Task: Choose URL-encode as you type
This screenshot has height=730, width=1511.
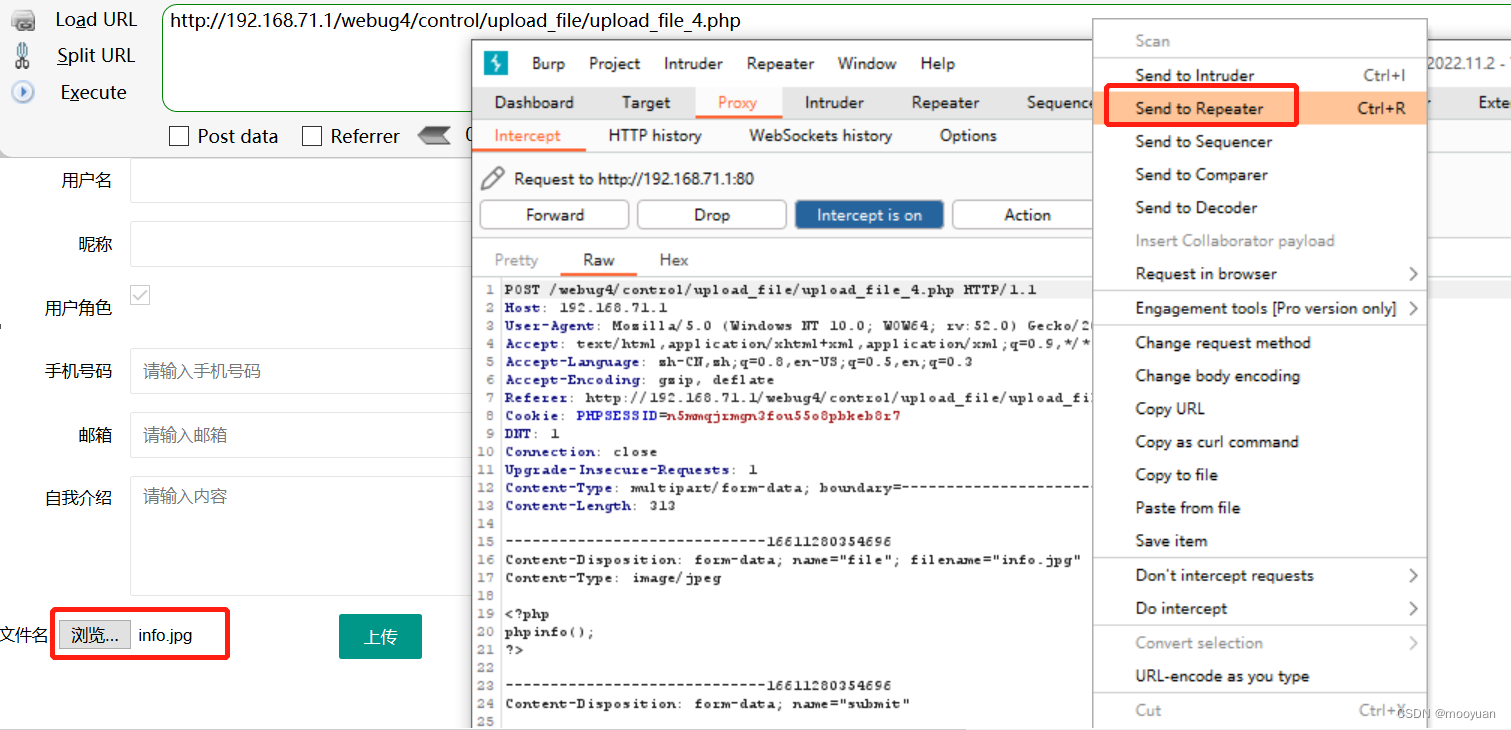Action: pyautogui.click(x=1260, y=676)
